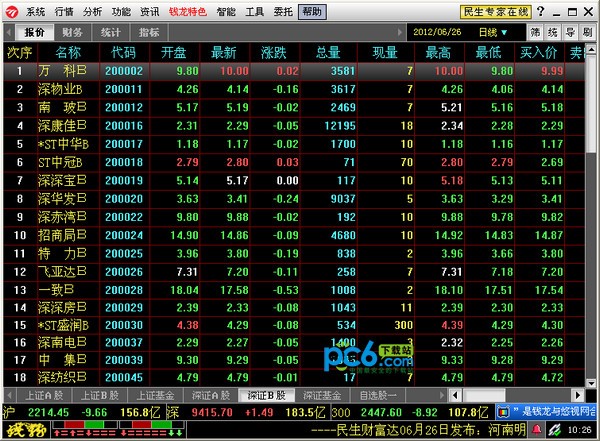
Task: Click the vertical scrollbar down arrow
Action: point(591,383)
